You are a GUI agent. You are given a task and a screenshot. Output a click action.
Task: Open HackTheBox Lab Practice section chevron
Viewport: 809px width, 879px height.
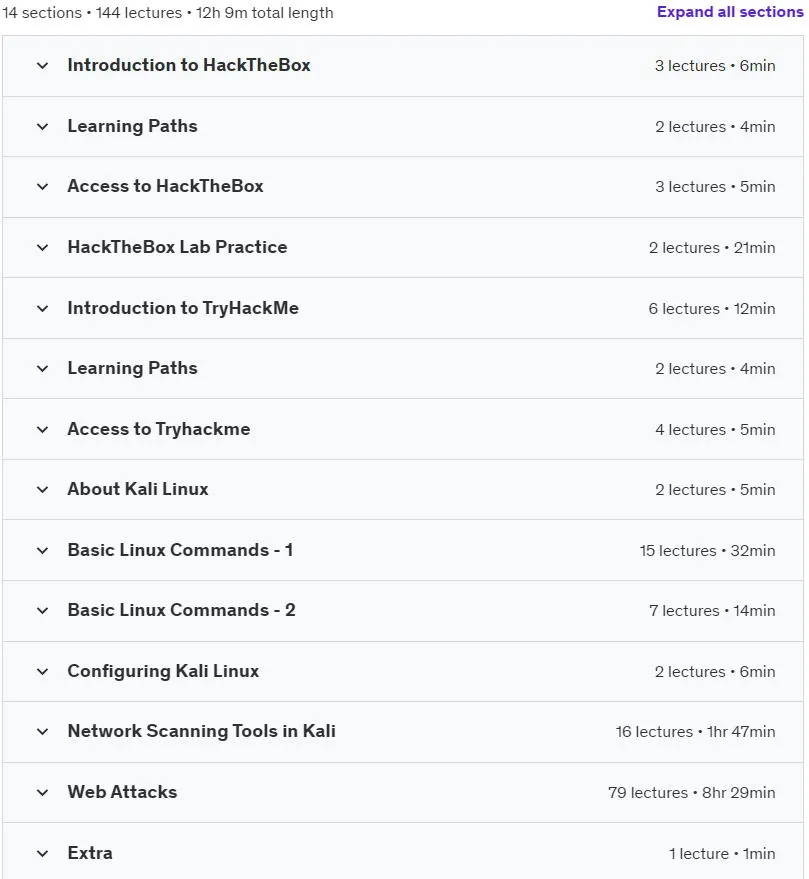pyautogui.click(x=42, y=247)
